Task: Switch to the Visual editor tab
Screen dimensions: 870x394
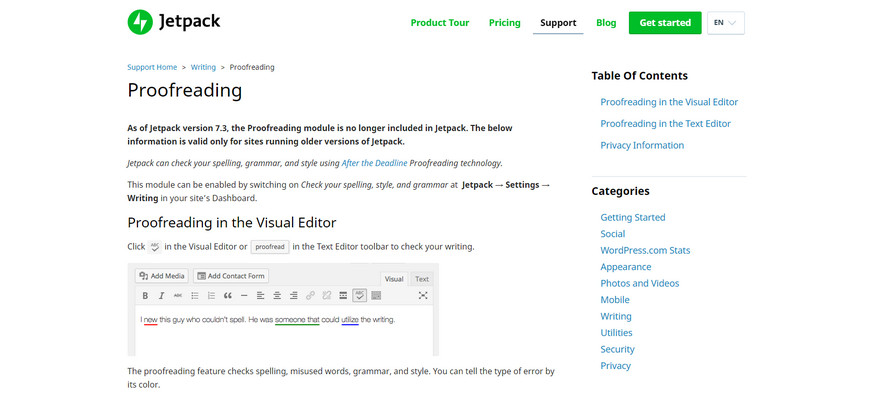Action: coord(394,279)
